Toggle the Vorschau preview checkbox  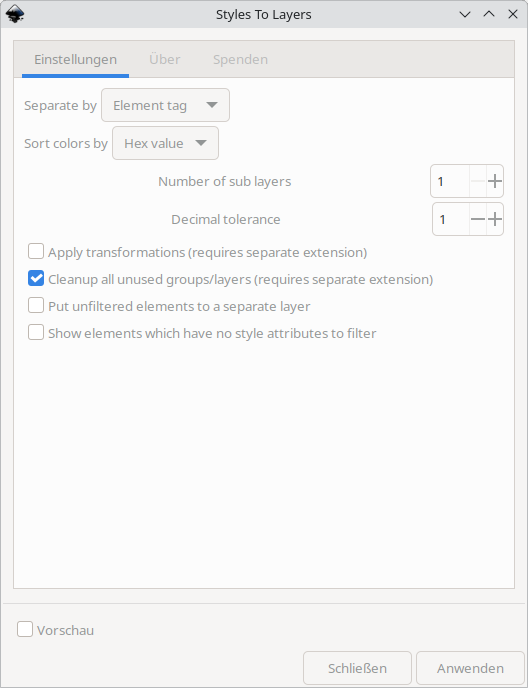tap(25, 629)
